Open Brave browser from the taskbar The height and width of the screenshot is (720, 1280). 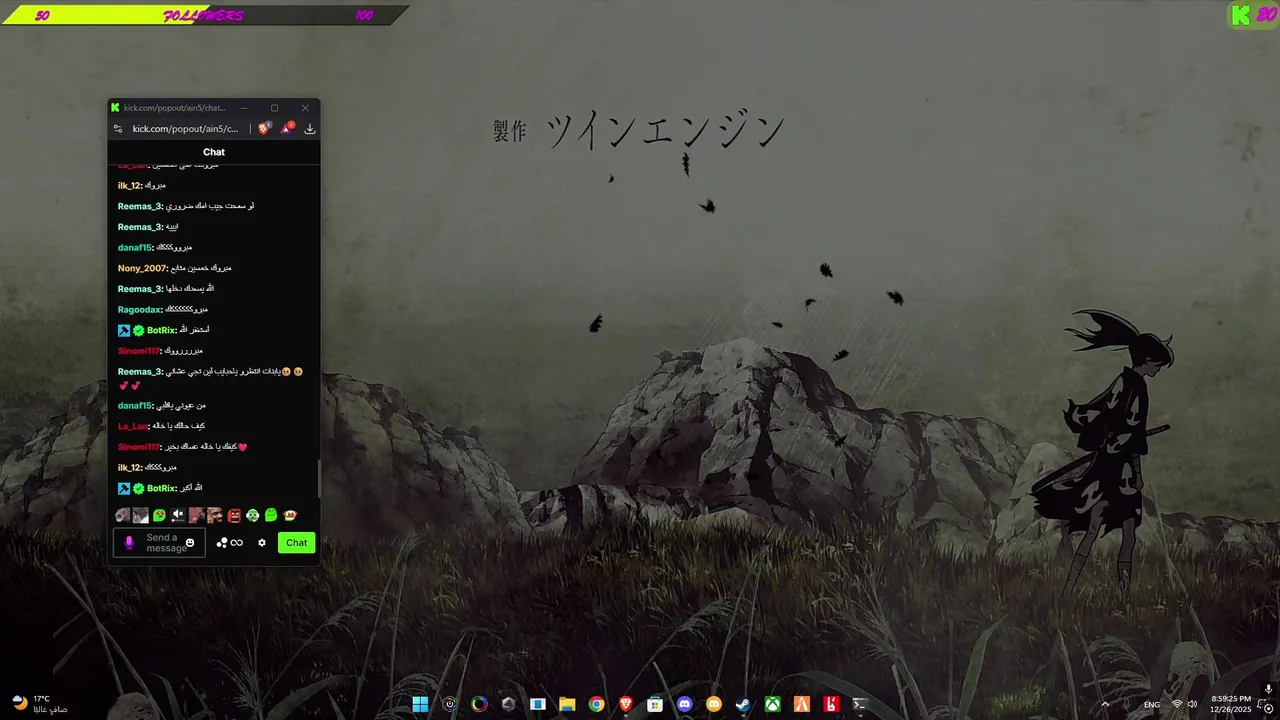[x=626, y=704]
